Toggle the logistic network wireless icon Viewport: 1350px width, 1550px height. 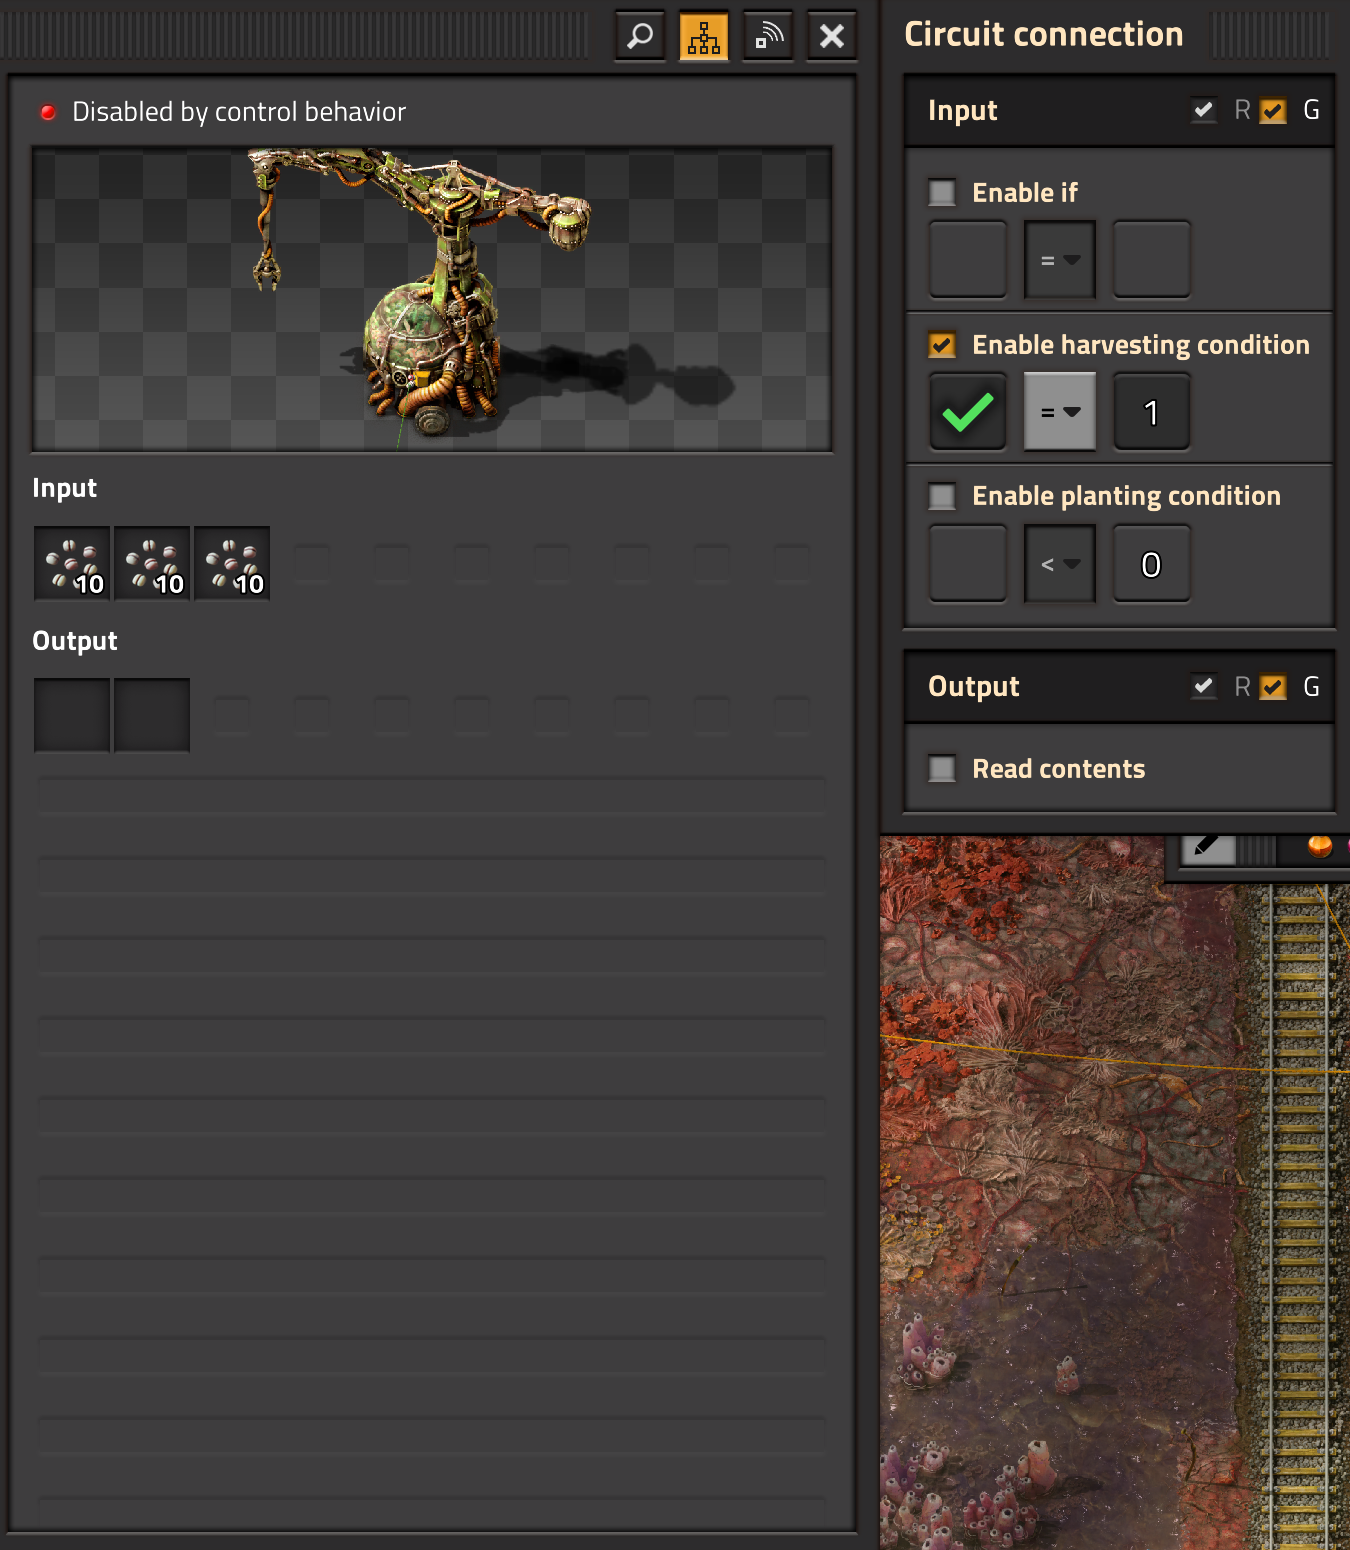[768, 37]
